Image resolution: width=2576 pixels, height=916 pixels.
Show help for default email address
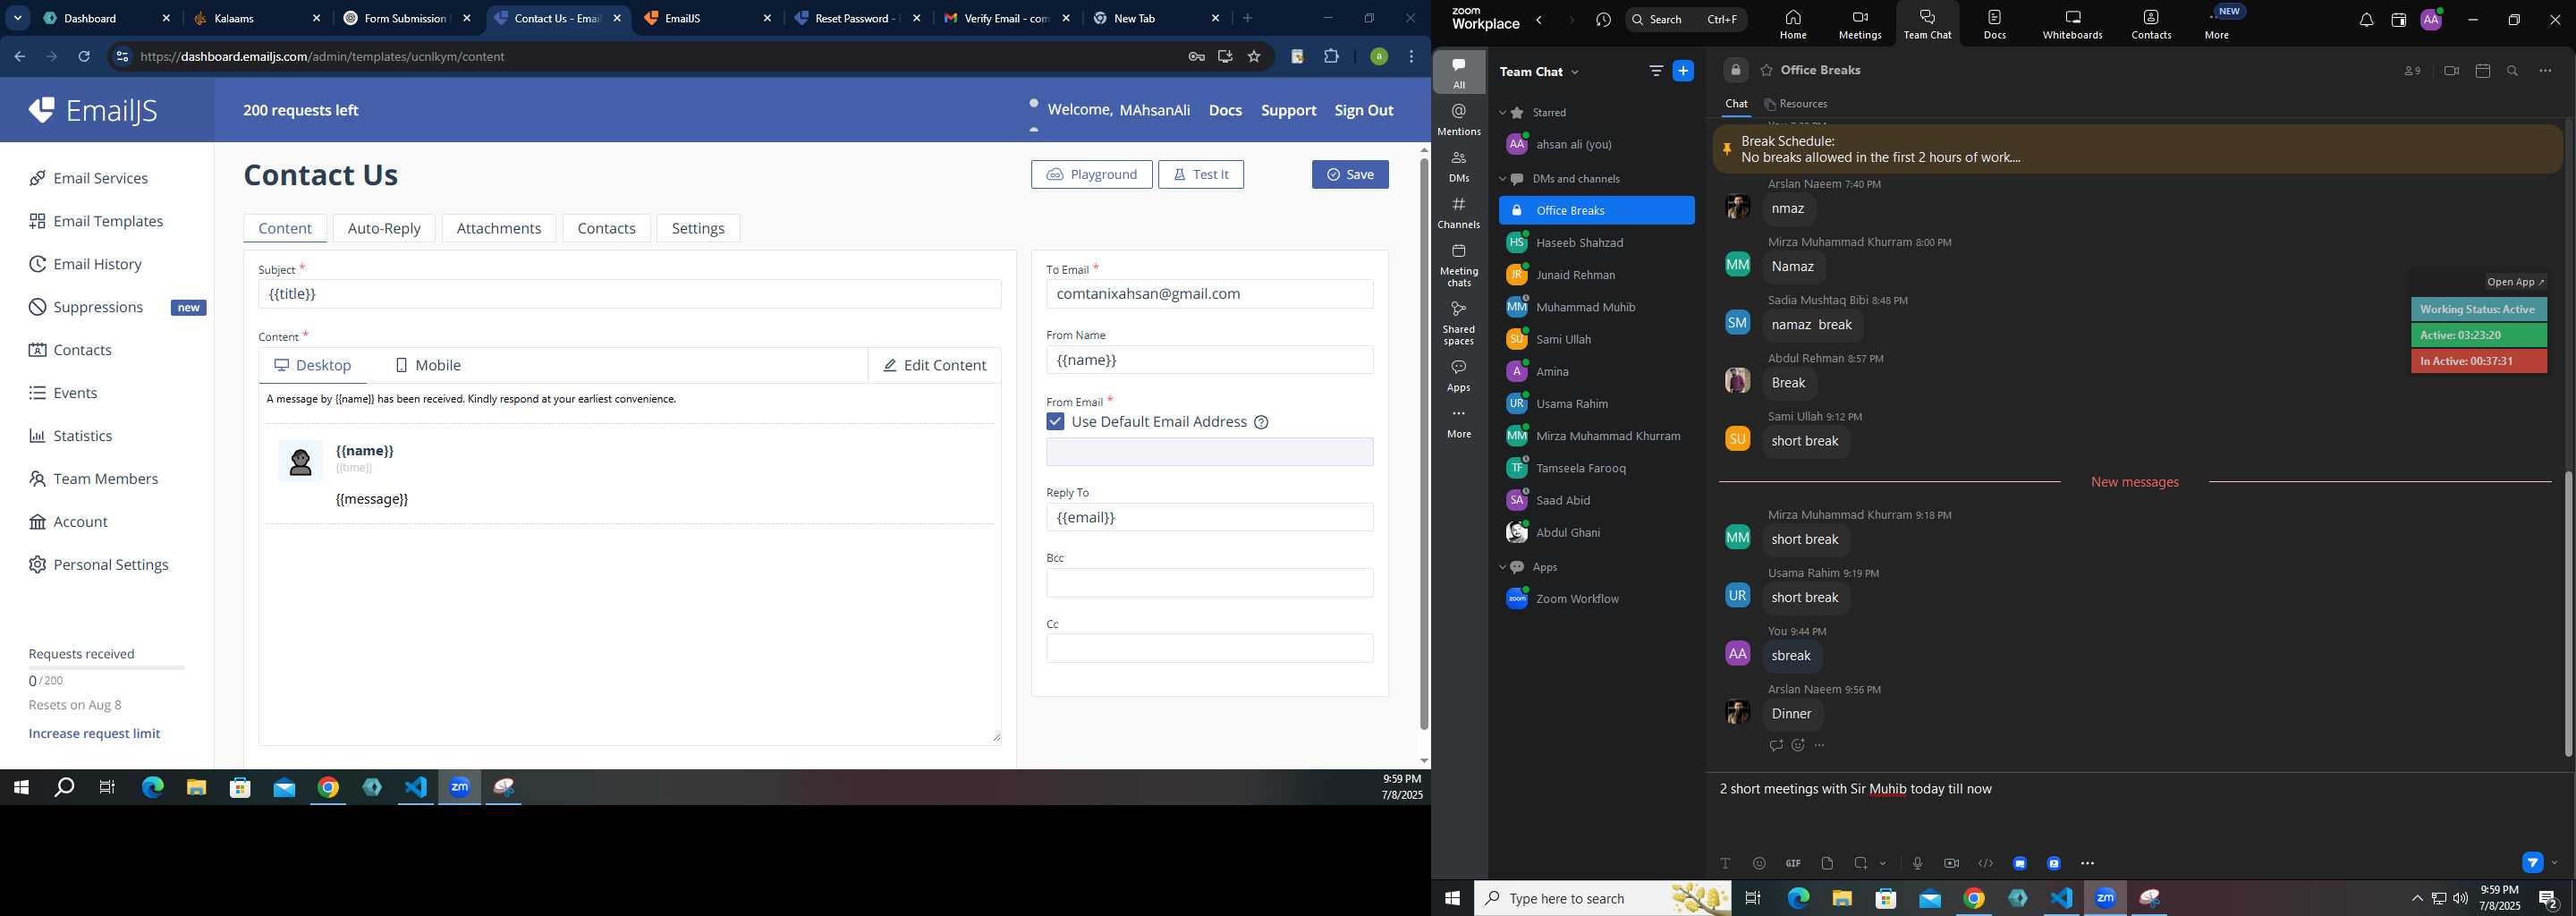tap(1261, 422)
